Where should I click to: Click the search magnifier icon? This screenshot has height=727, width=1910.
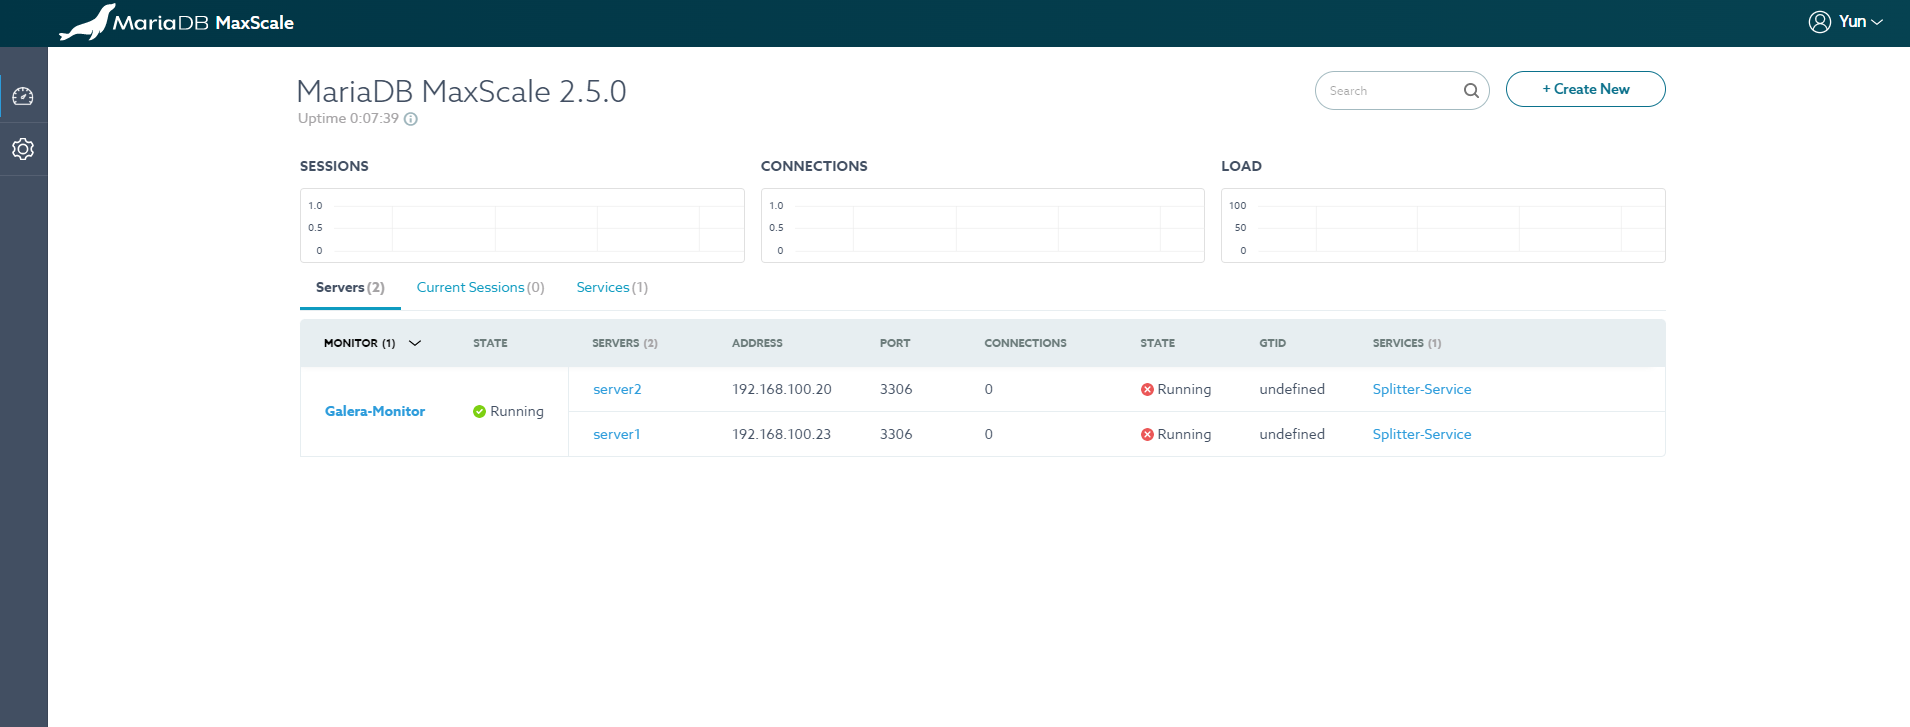[1471, 90]
